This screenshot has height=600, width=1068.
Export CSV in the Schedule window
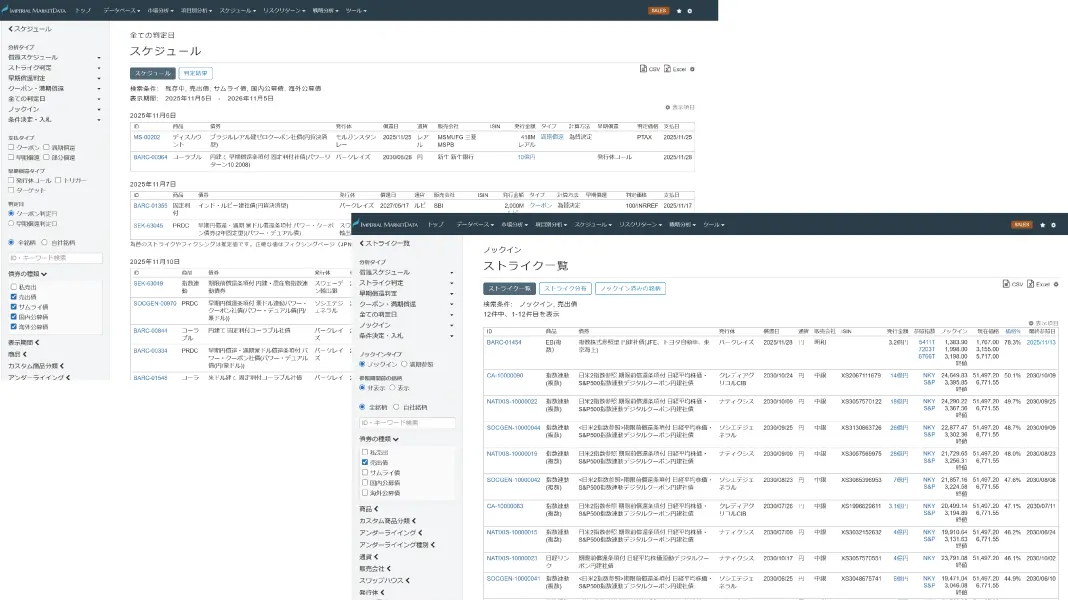[x=650, y=69]
